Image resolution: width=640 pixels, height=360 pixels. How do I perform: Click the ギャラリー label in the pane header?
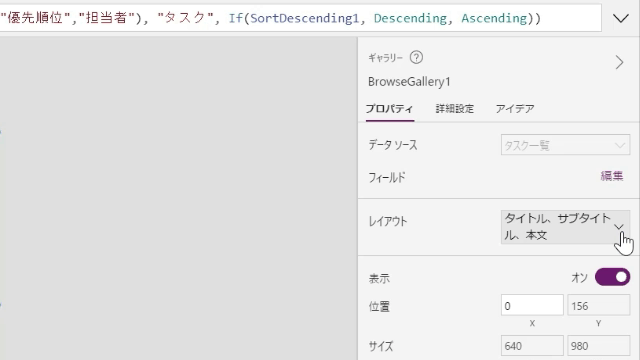click(x=385, y=58)
